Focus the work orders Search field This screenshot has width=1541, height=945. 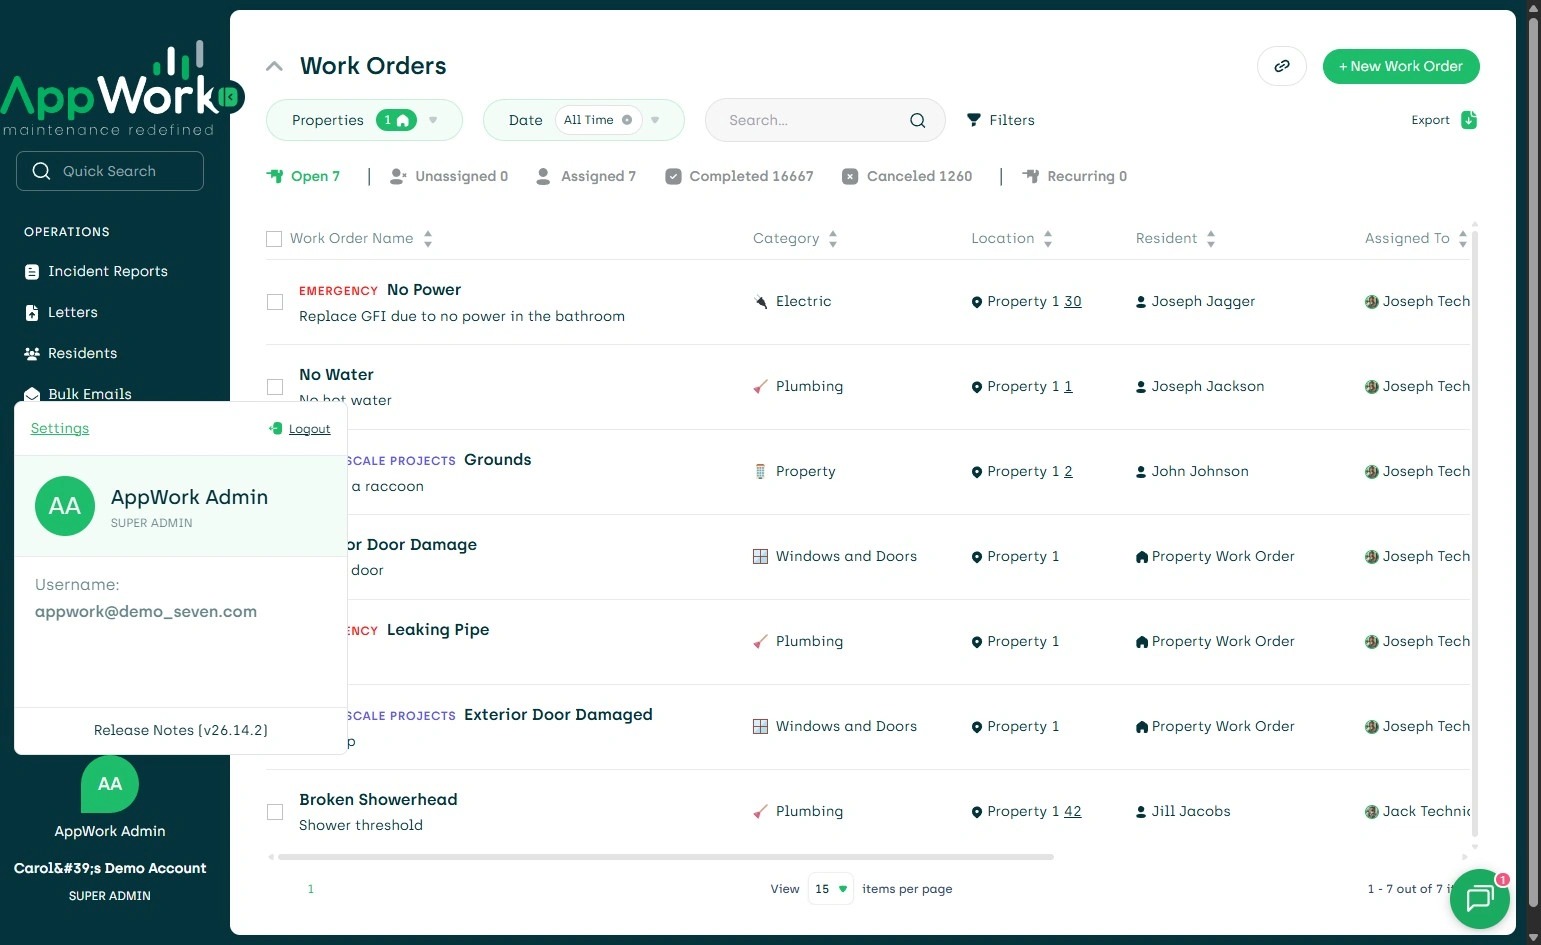tap(810, 120)
